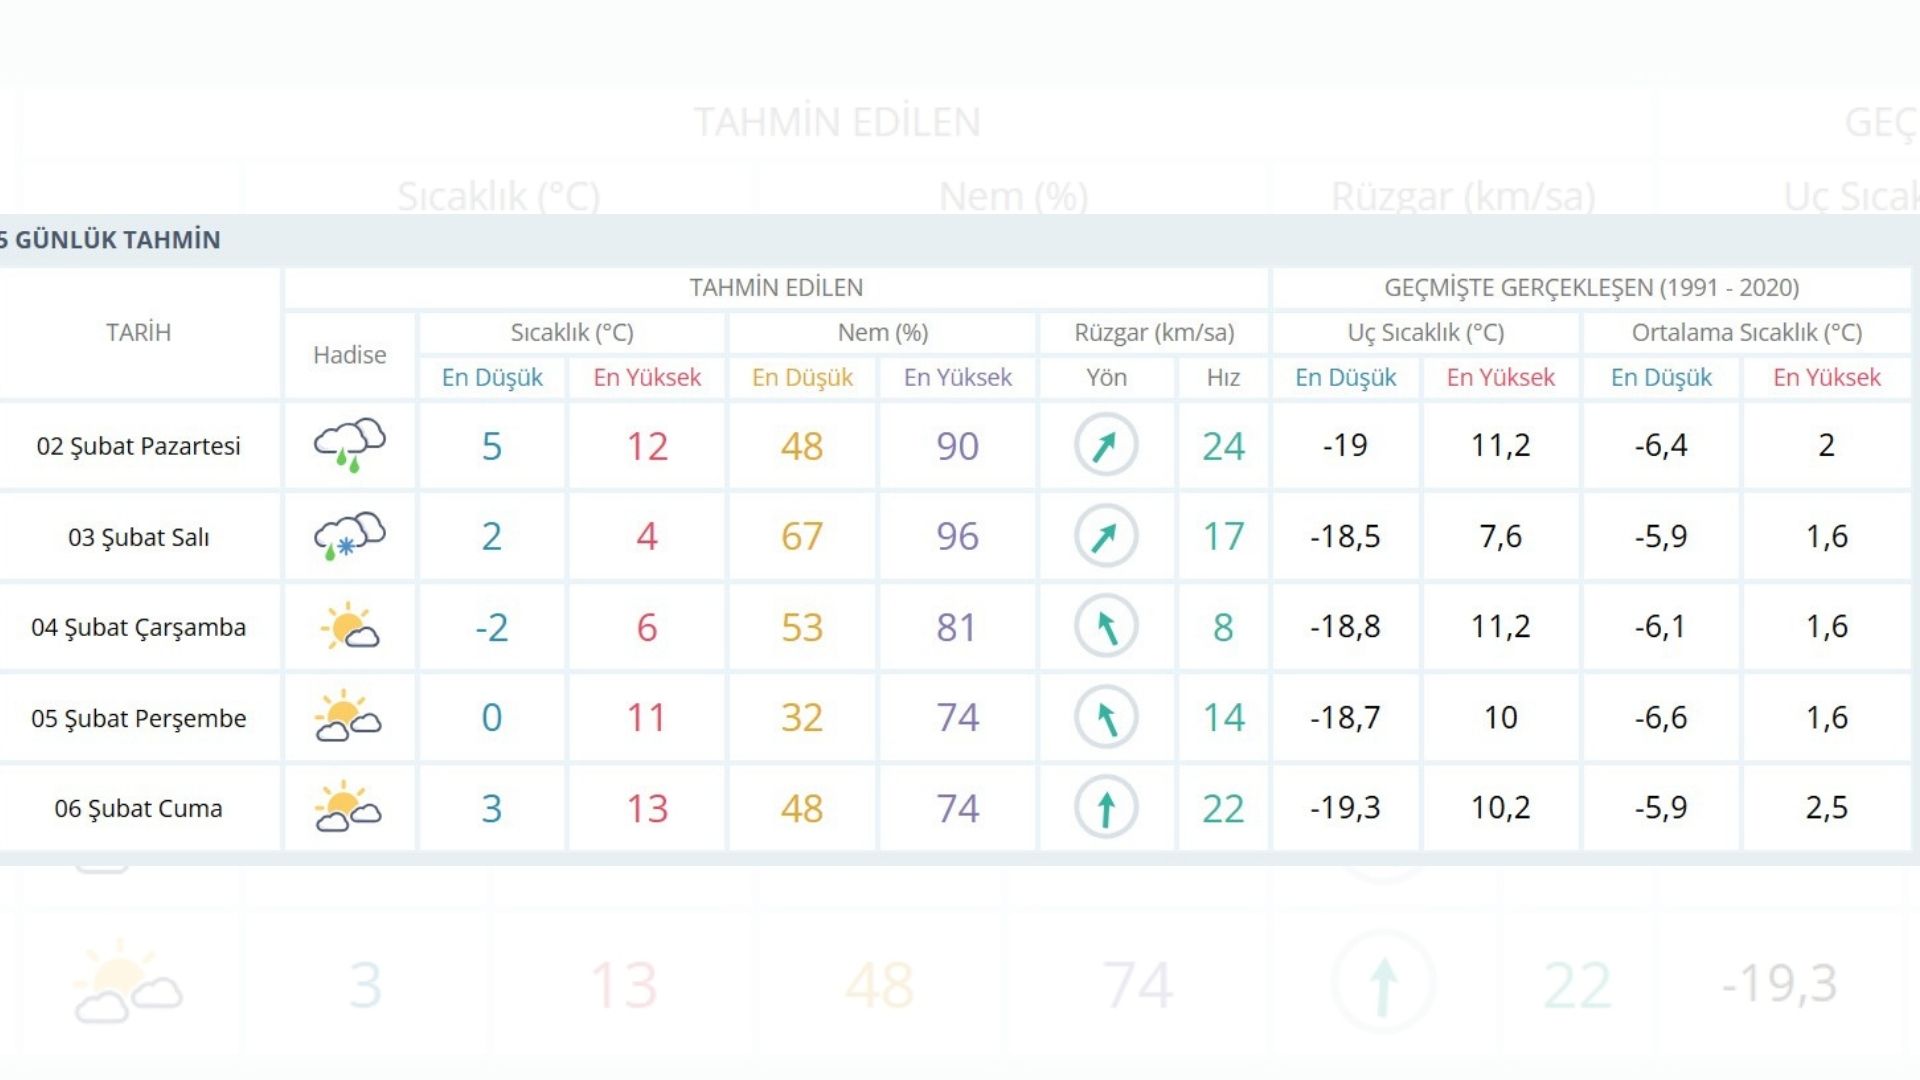Click the 04 Şubat Çarşamba date cell

pyautogui.click(x=139, y=627)
